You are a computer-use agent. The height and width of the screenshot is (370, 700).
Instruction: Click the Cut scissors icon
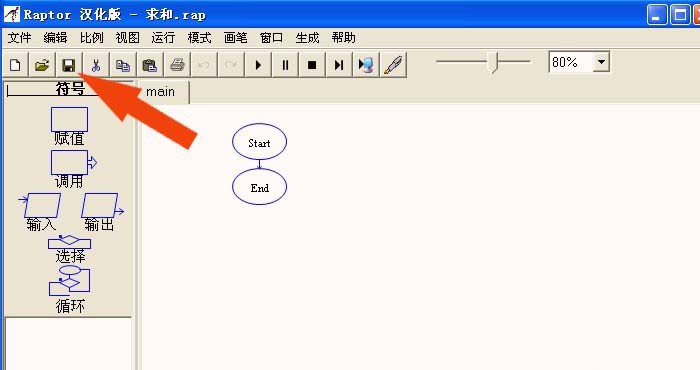click(x=96, y=65)
